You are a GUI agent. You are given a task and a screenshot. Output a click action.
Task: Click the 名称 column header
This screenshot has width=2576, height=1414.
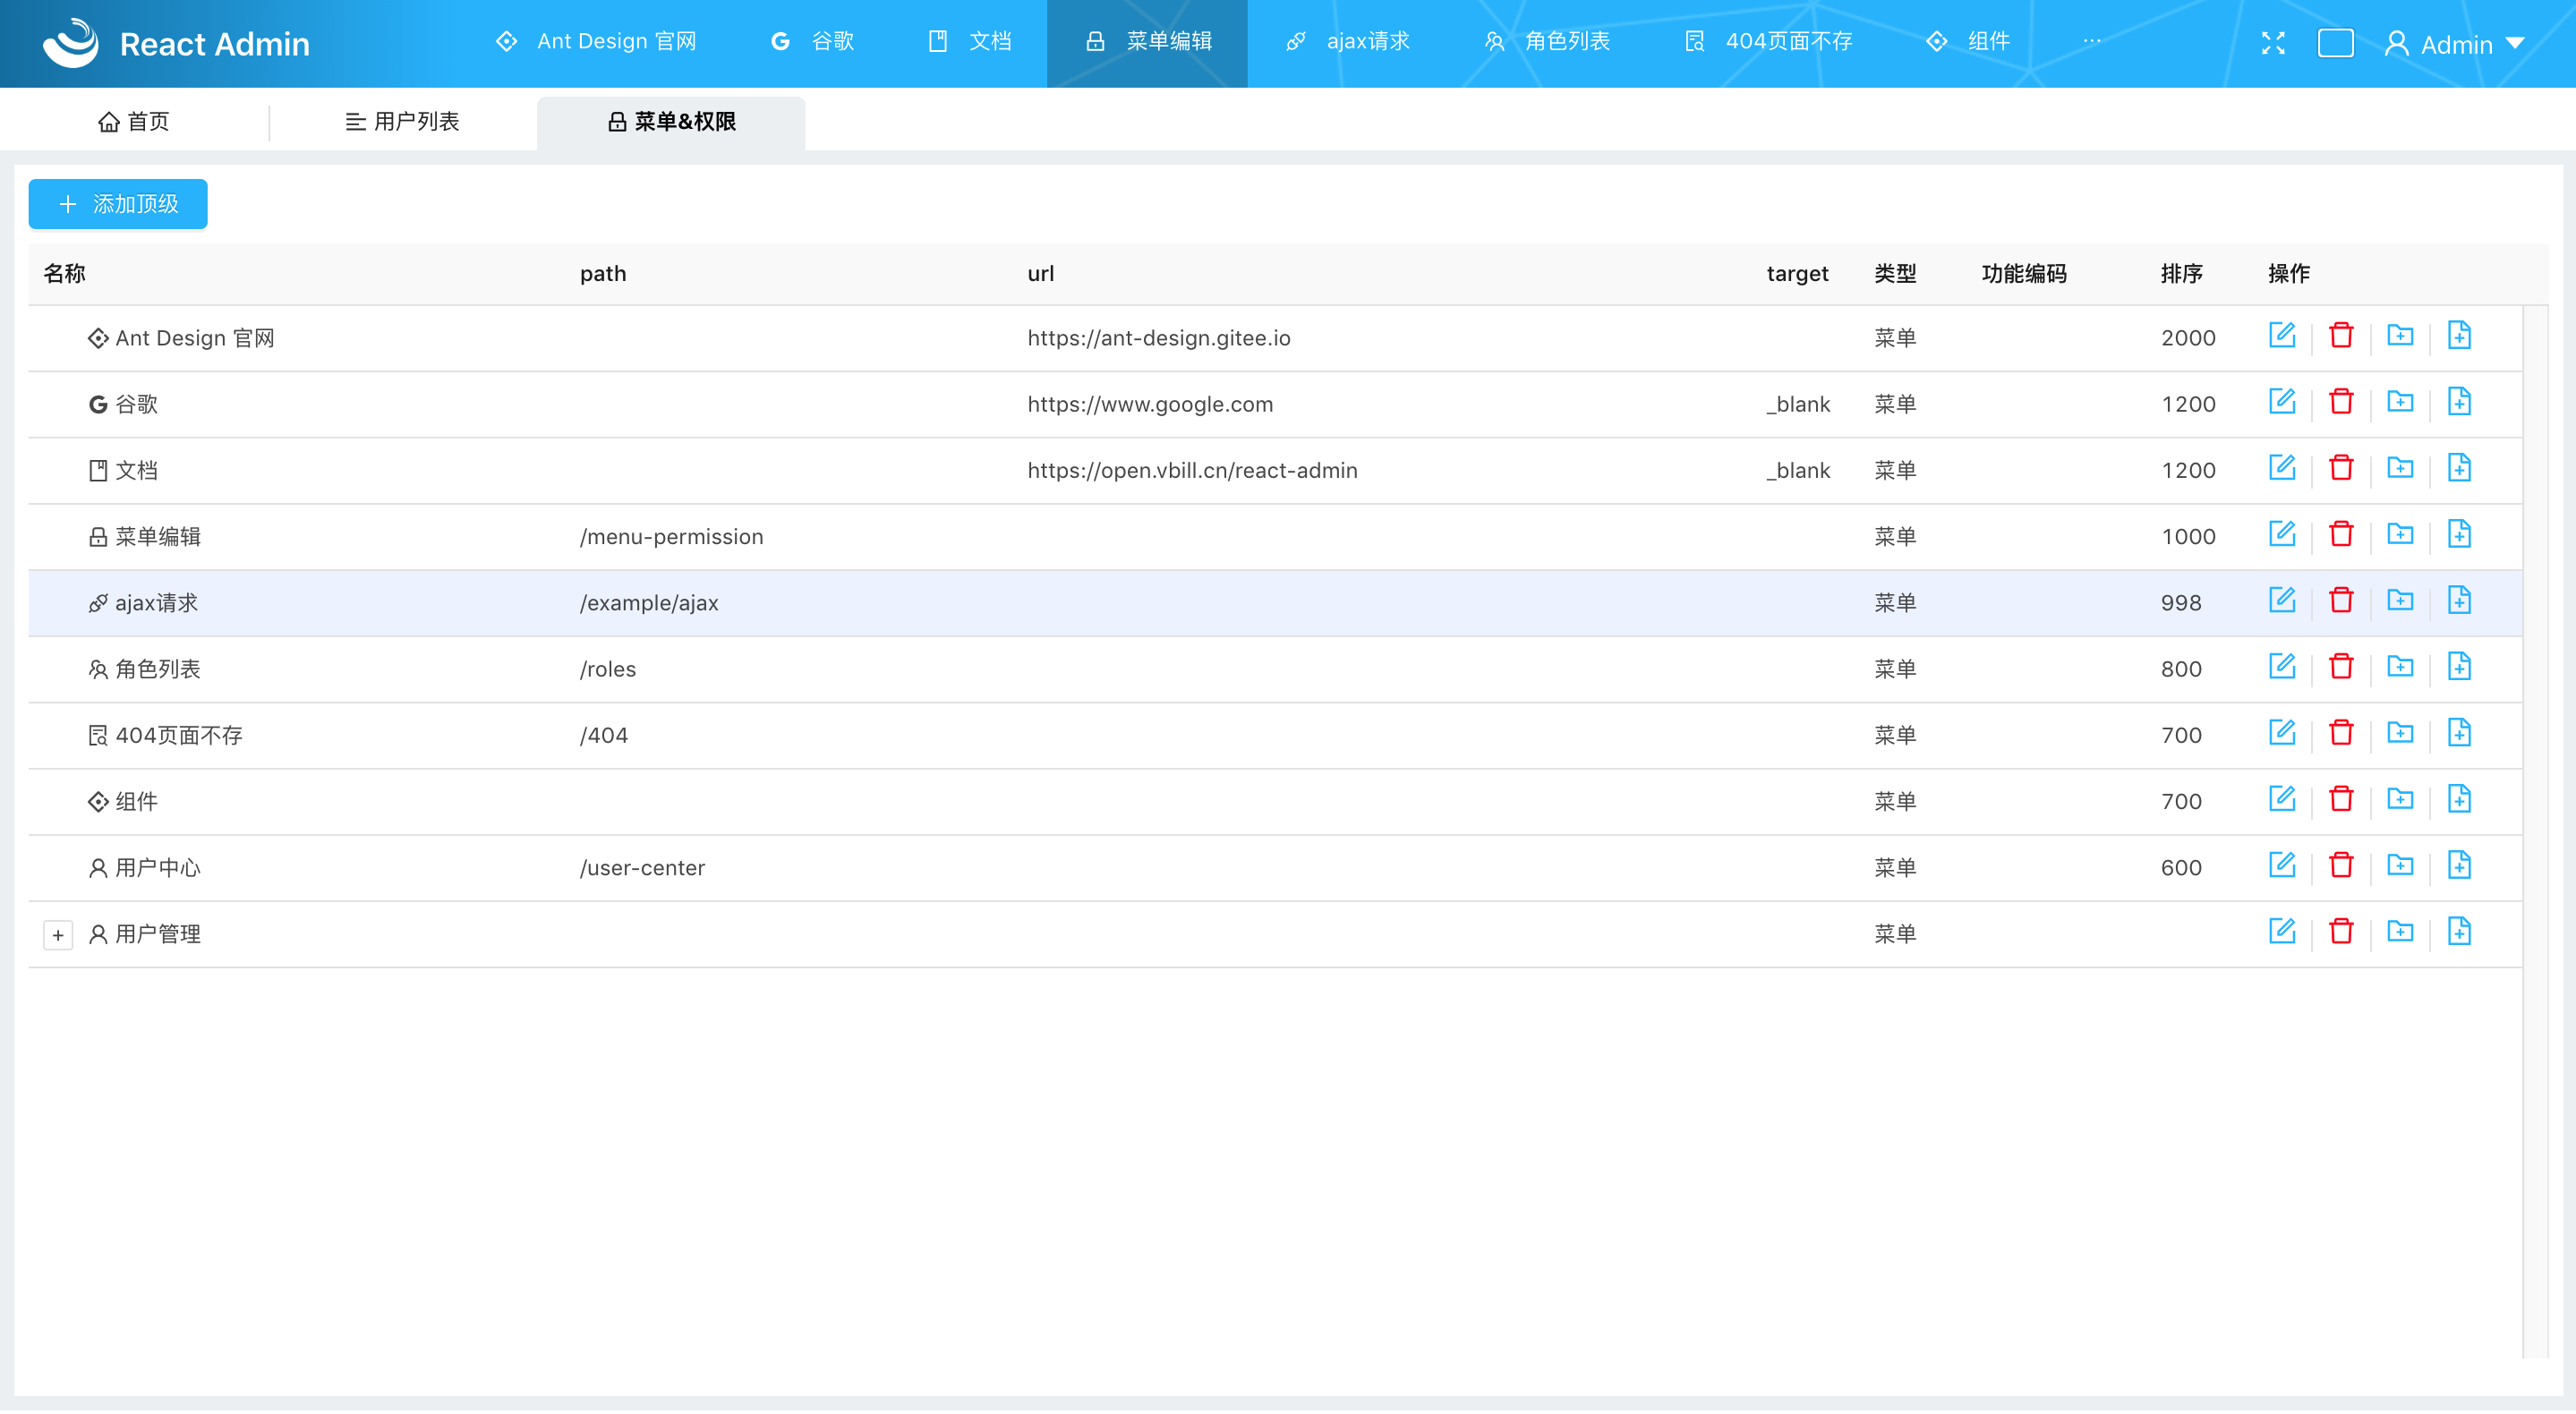(x=65, y=273)
